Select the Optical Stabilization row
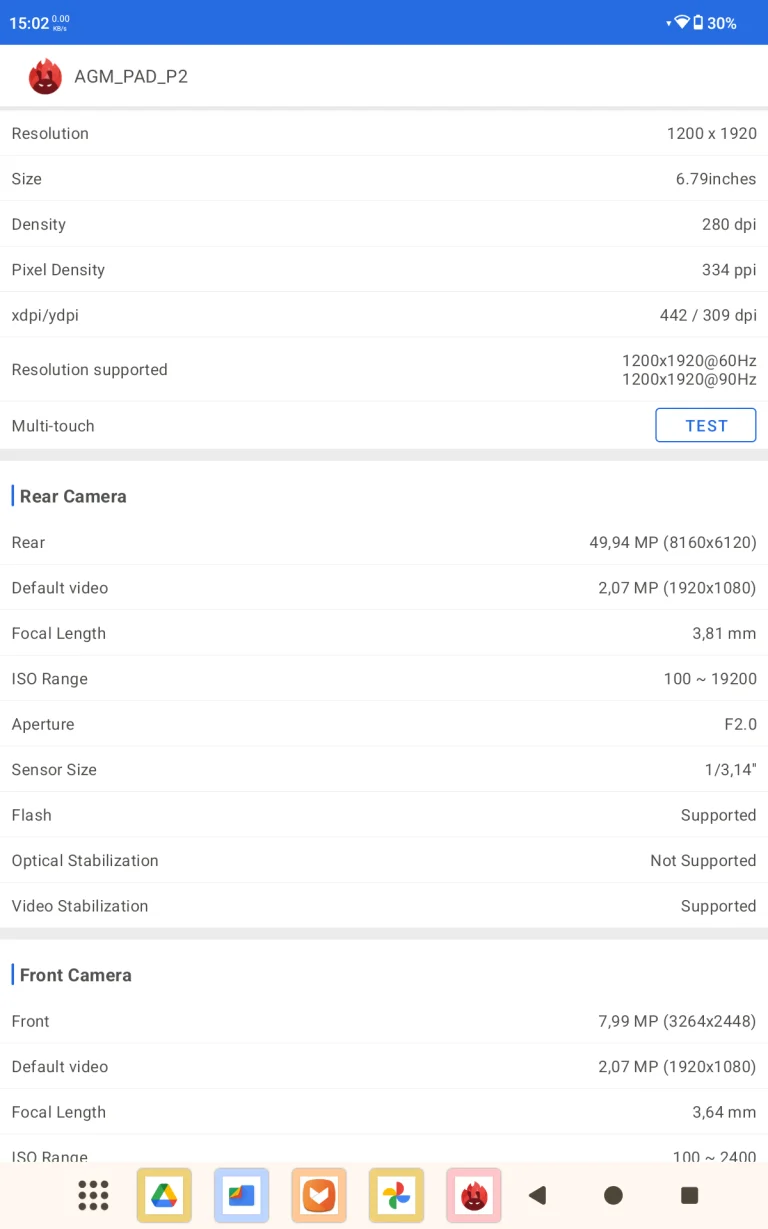 point(384,860)
